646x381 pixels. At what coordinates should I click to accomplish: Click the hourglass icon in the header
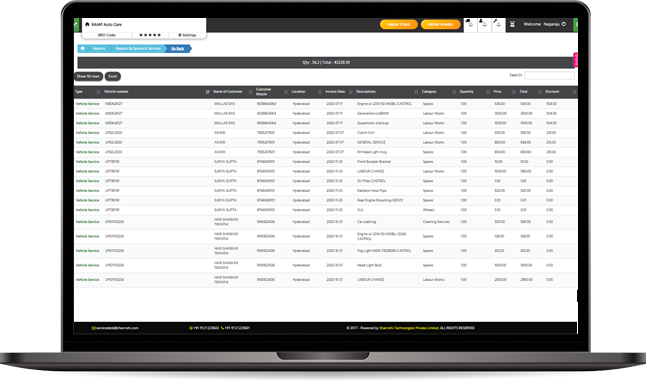(x=512, y=24)
